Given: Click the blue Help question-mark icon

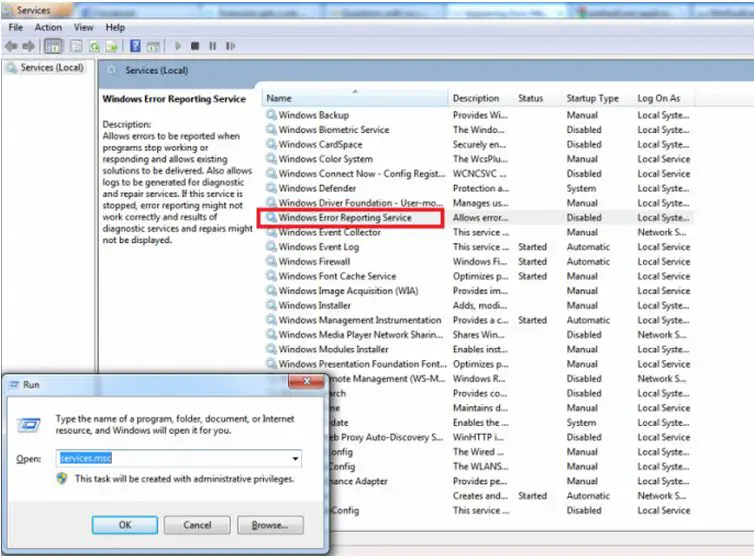Looking at the screenshot, I should coord(136,46).
